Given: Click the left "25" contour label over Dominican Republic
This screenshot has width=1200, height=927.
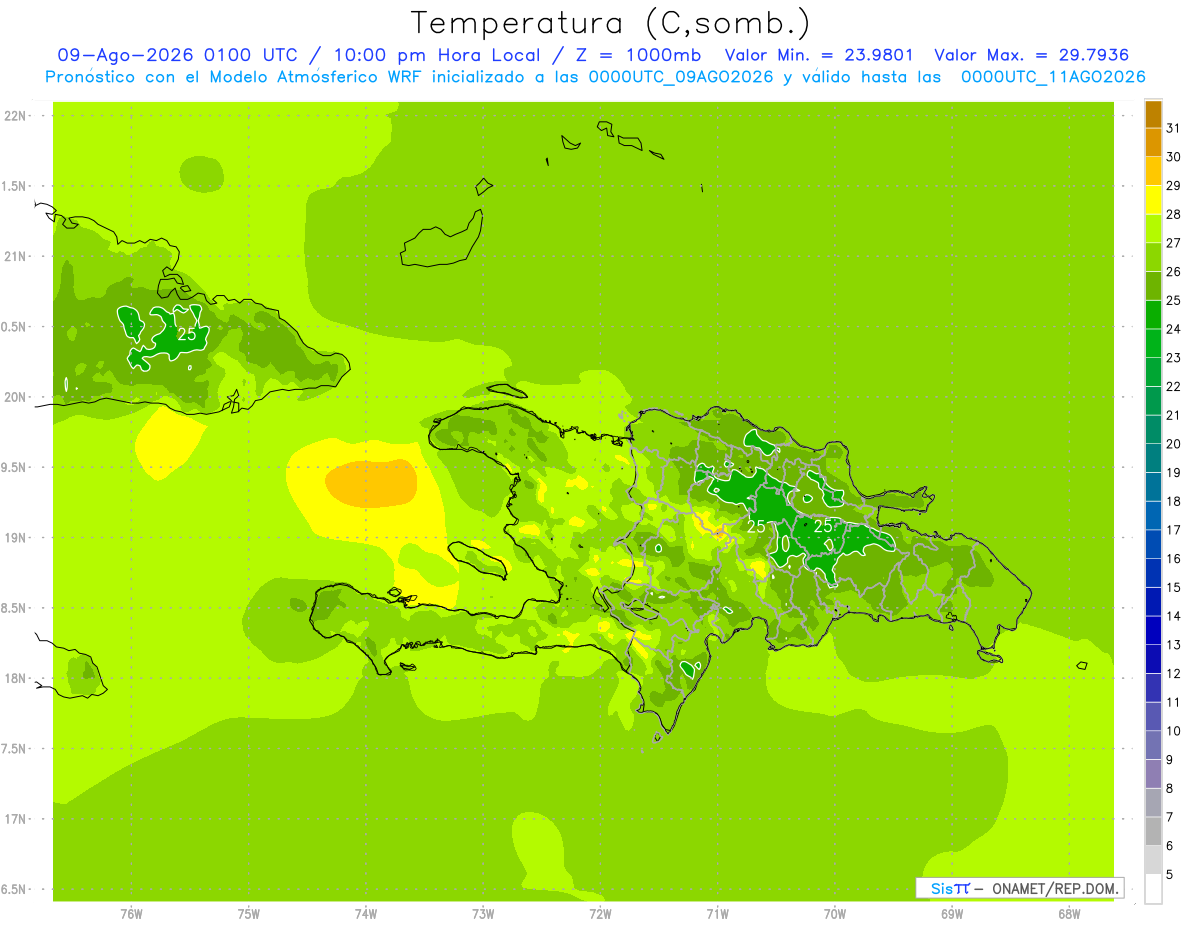Looking at the screenshot, I should click(x=756, y=526).
